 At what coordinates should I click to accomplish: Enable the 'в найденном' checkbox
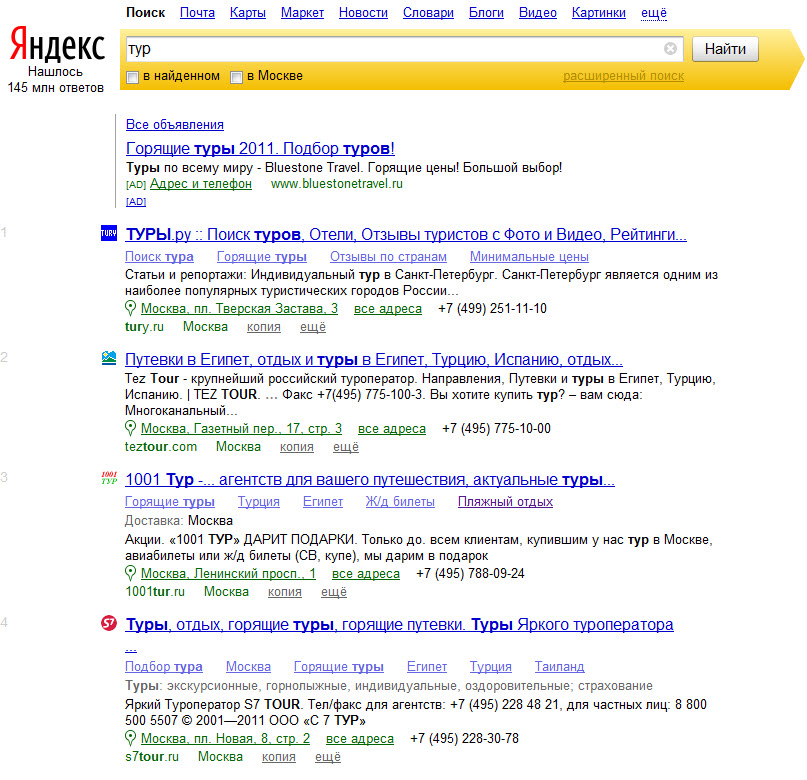click(x=132, y=77)
